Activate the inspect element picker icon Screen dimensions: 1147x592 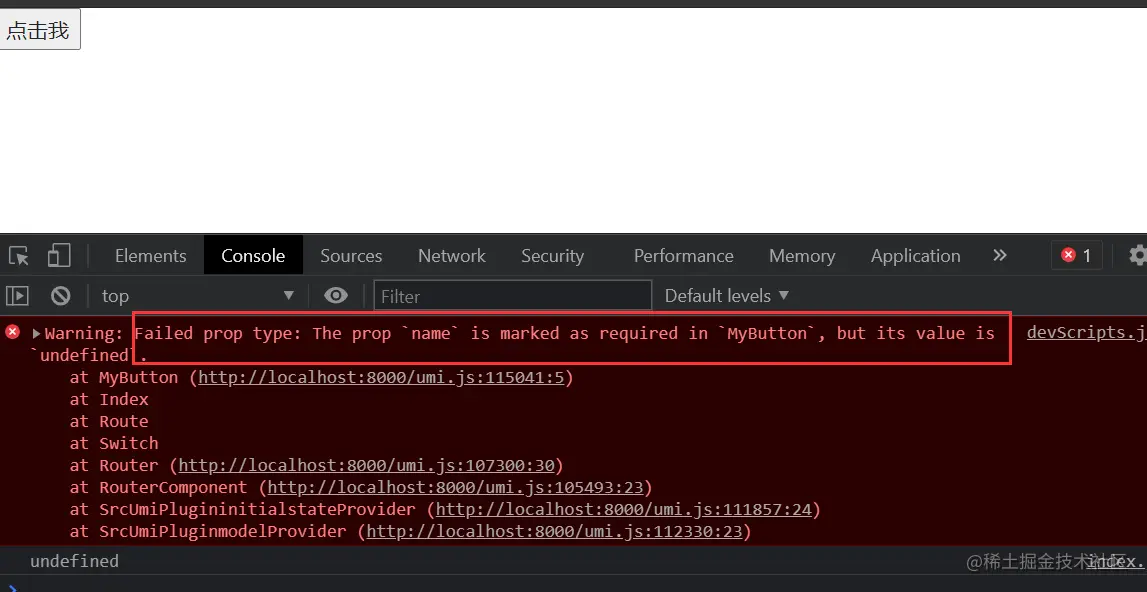click(x=18, y=255)
